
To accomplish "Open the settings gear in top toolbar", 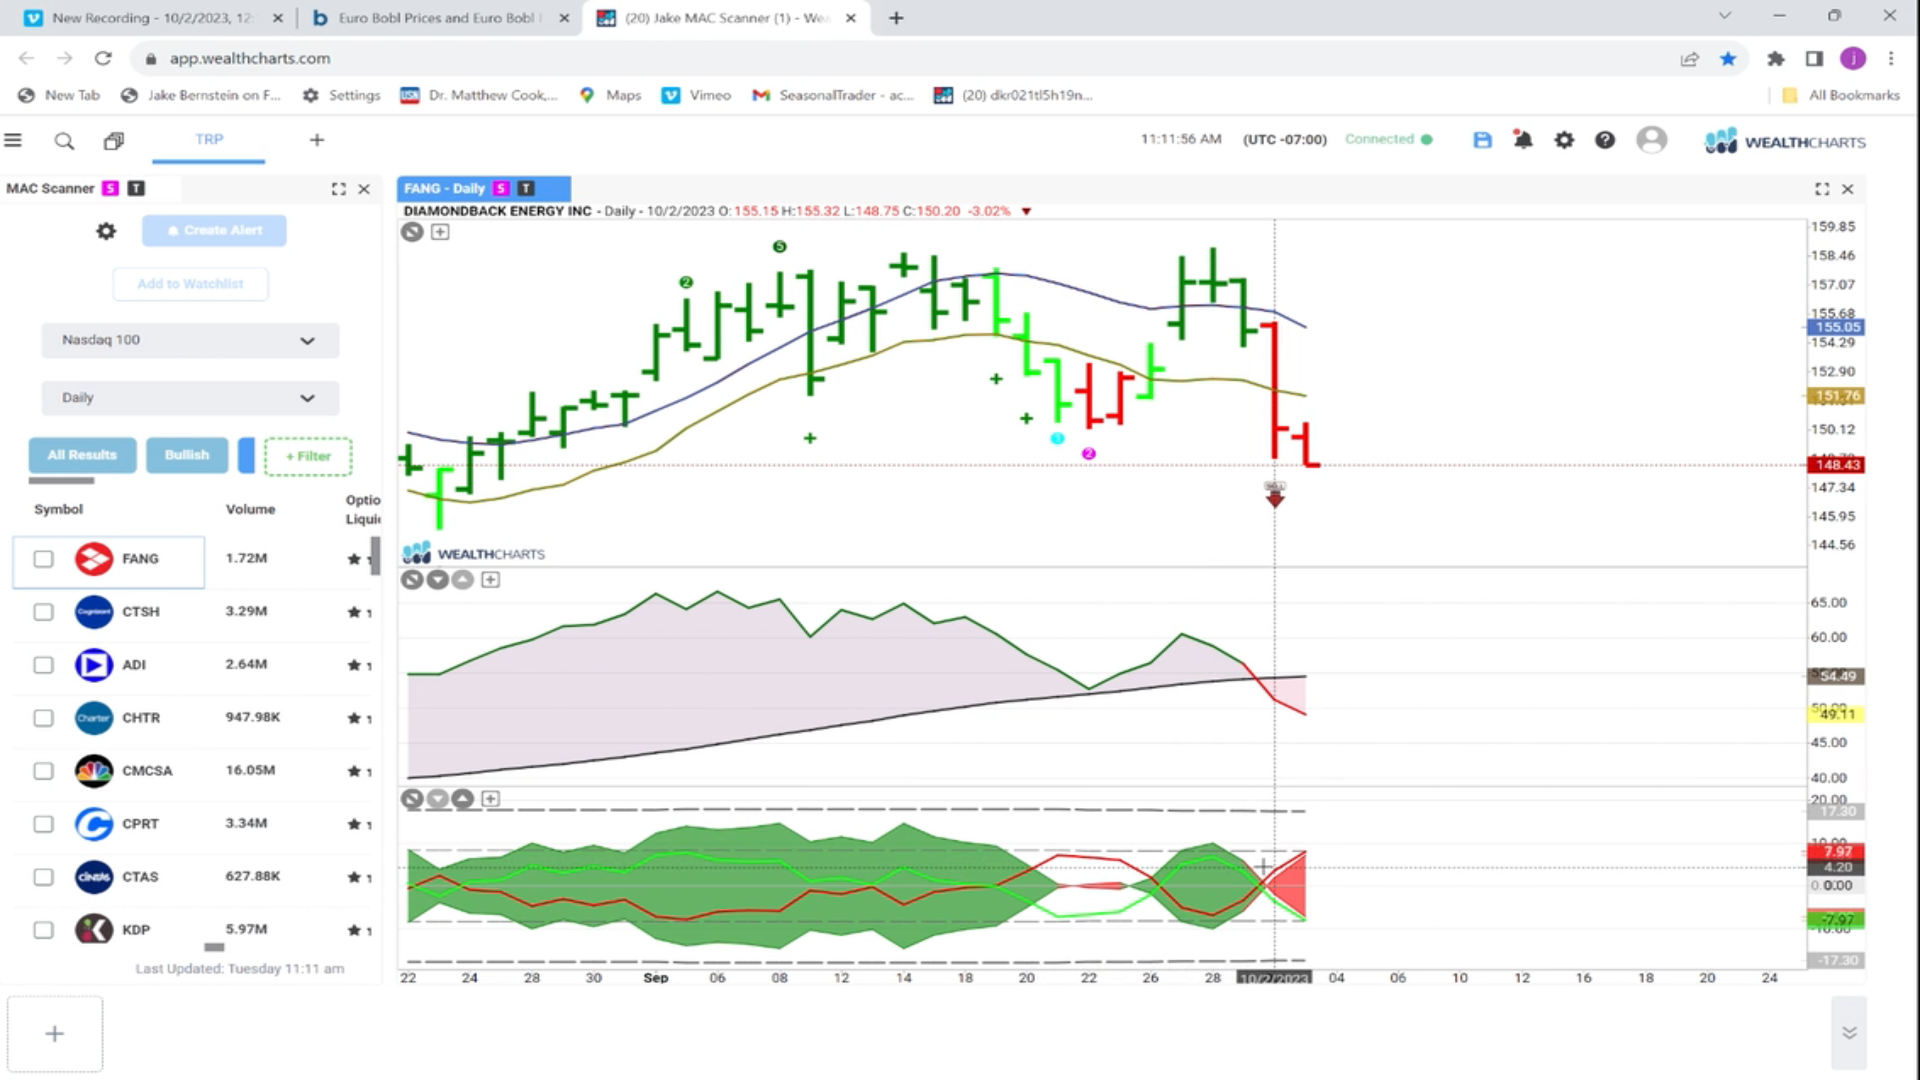I will point(1564,141).
